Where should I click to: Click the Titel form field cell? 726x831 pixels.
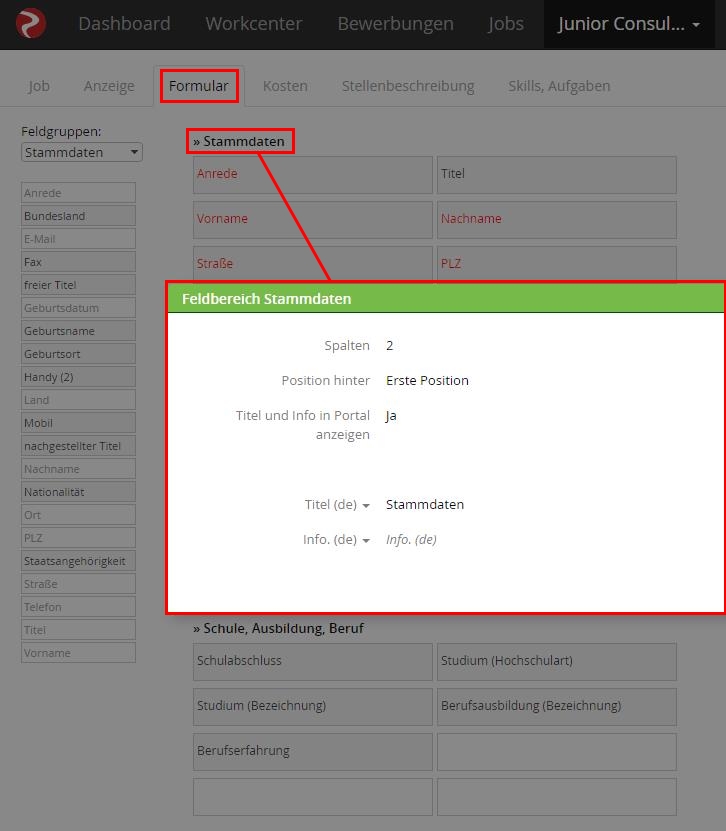tap(556, 175)
